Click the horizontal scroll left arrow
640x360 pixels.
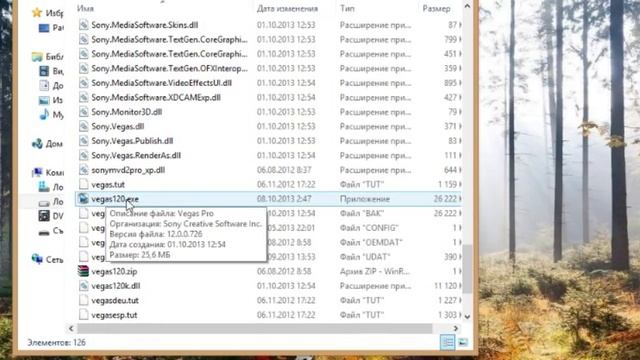tap(71, 328)
